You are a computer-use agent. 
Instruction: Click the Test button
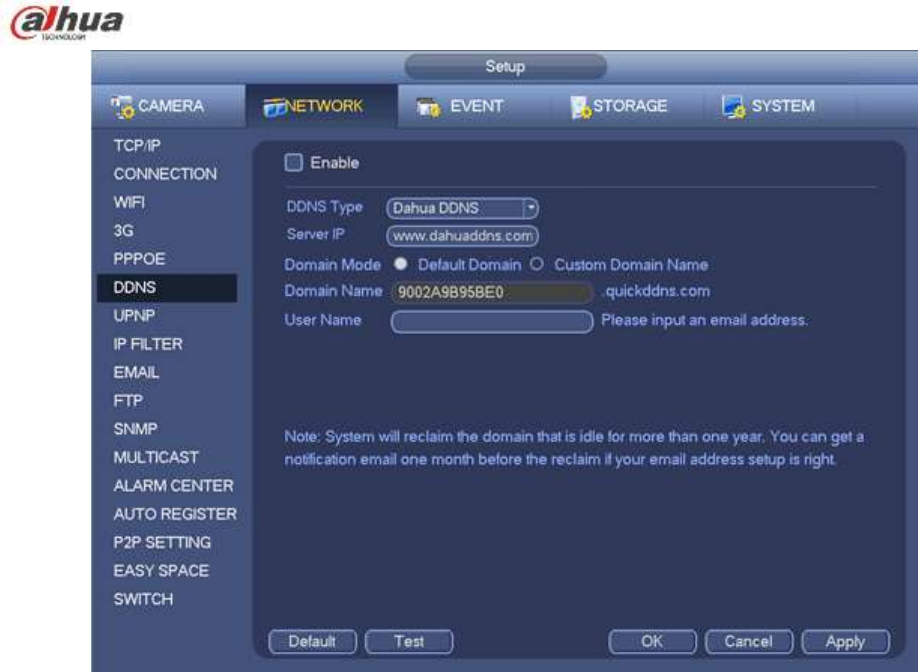tap(409, 642)
